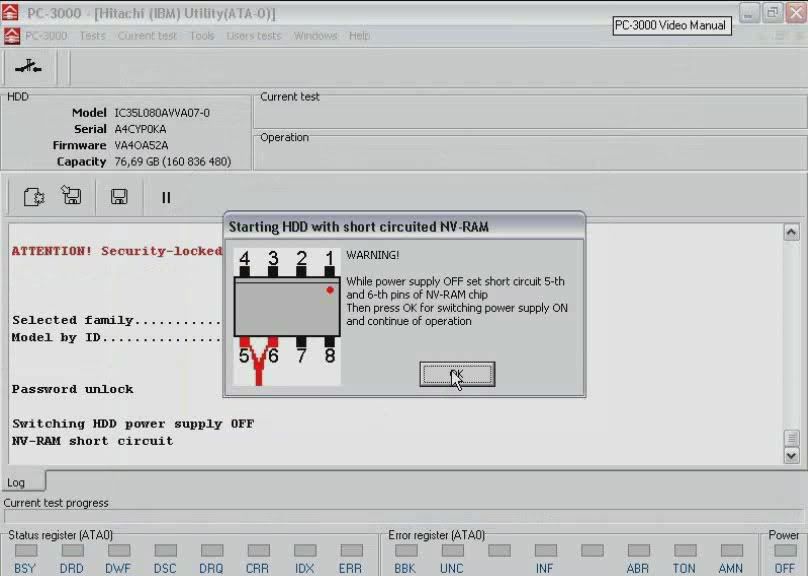Click the pause test icon
The height and width of the screenshot is (576, 808).
tap(166, 197)
